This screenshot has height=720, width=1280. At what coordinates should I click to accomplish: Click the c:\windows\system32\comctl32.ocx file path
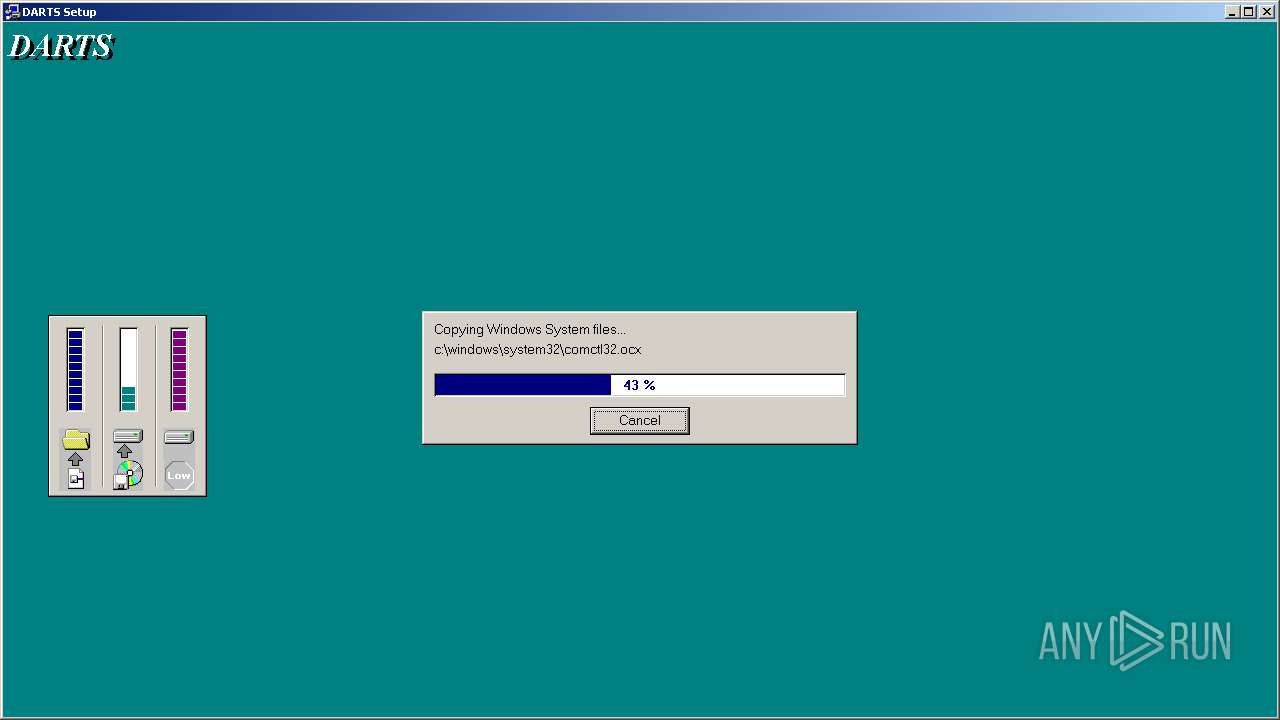point(538,349)
